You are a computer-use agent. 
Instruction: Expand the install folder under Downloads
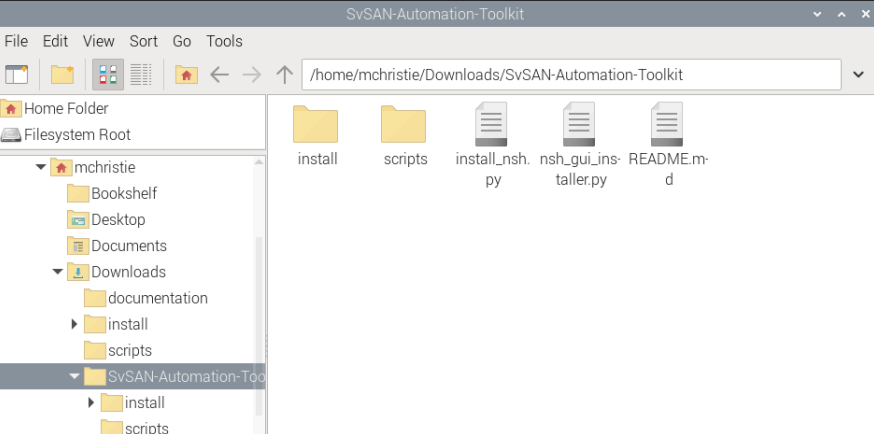(x=74, y=324)
